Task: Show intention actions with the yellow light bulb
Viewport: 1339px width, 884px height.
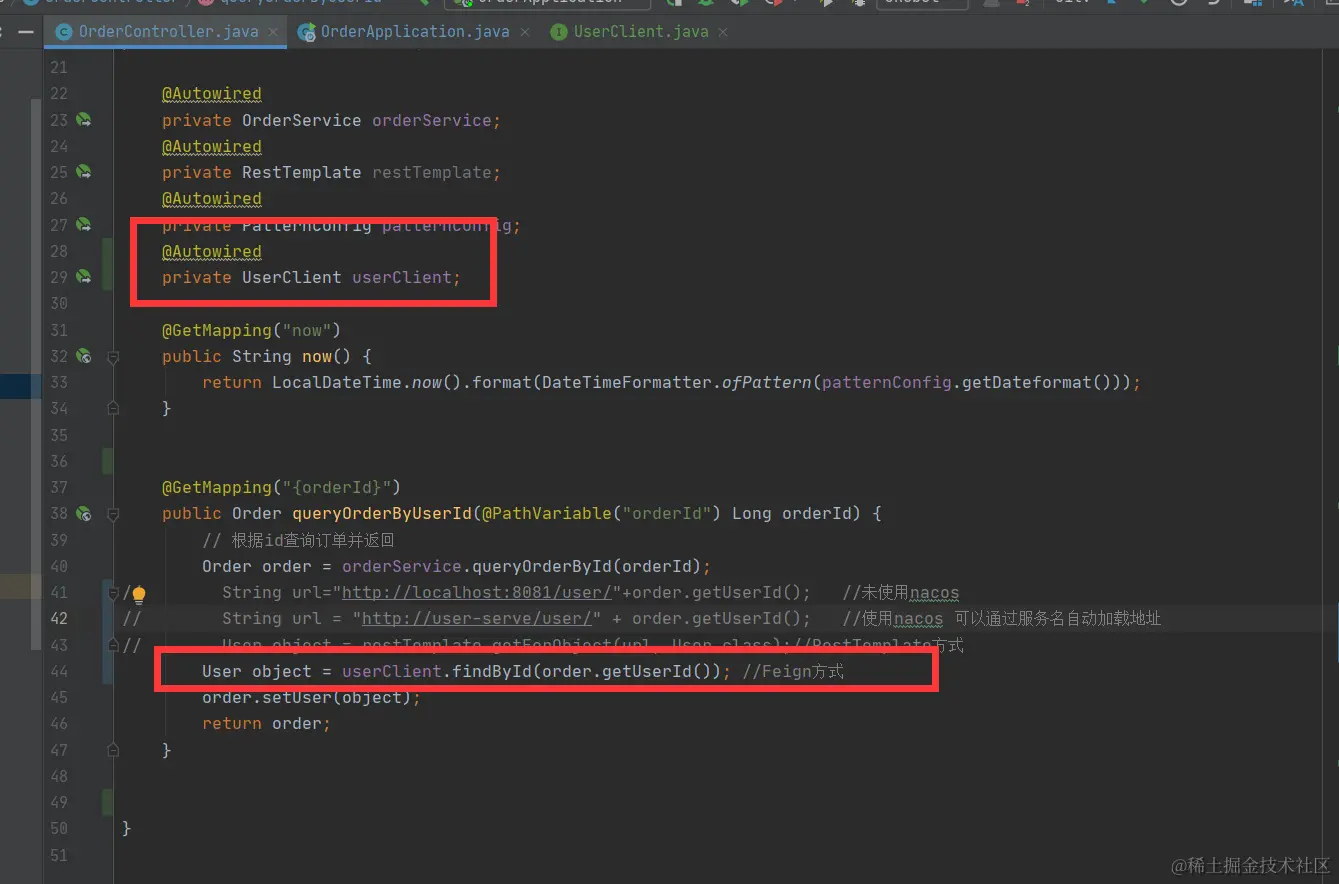Action: [139, 595]
